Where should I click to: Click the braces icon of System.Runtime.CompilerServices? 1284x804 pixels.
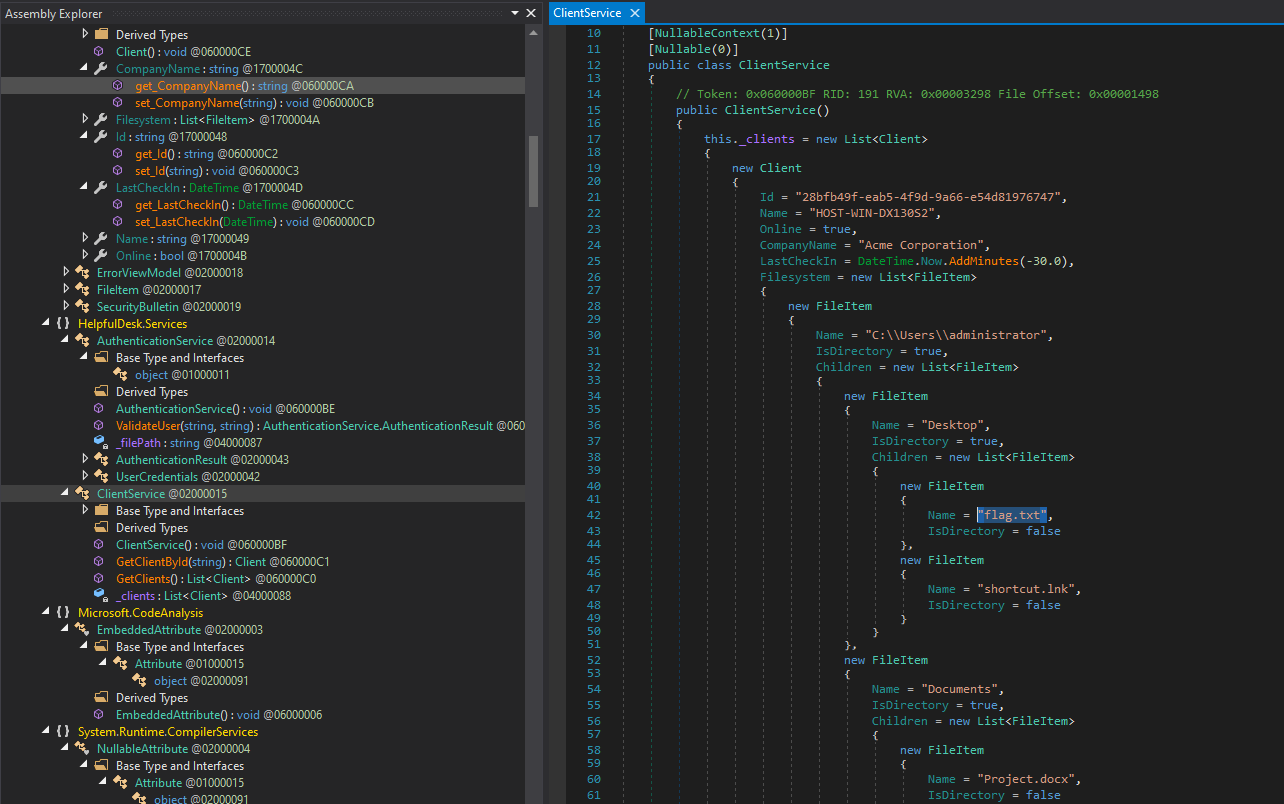coord(63,732)
